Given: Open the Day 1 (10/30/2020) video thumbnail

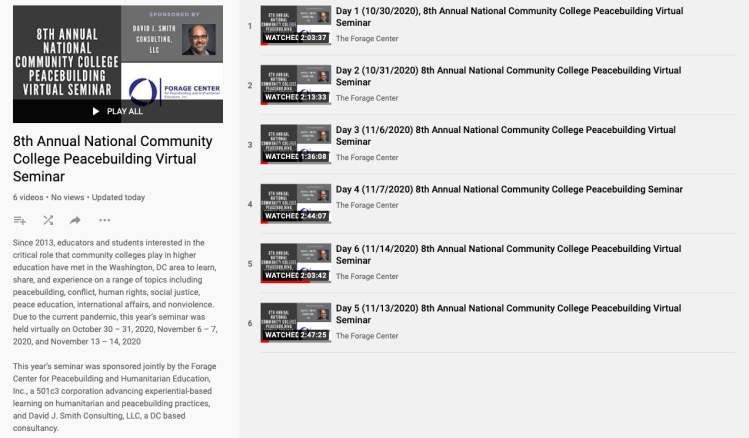Looking at the screenshot, I should (295, 25).
